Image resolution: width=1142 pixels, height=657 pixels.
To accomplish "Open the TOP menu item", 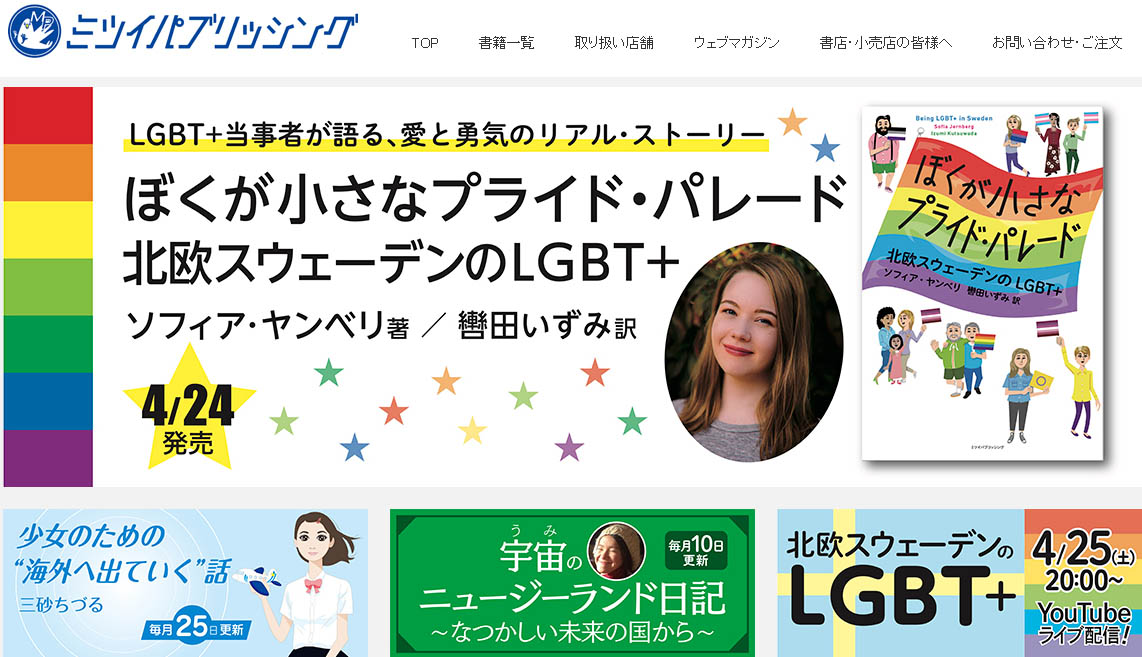I will [425, 43].
